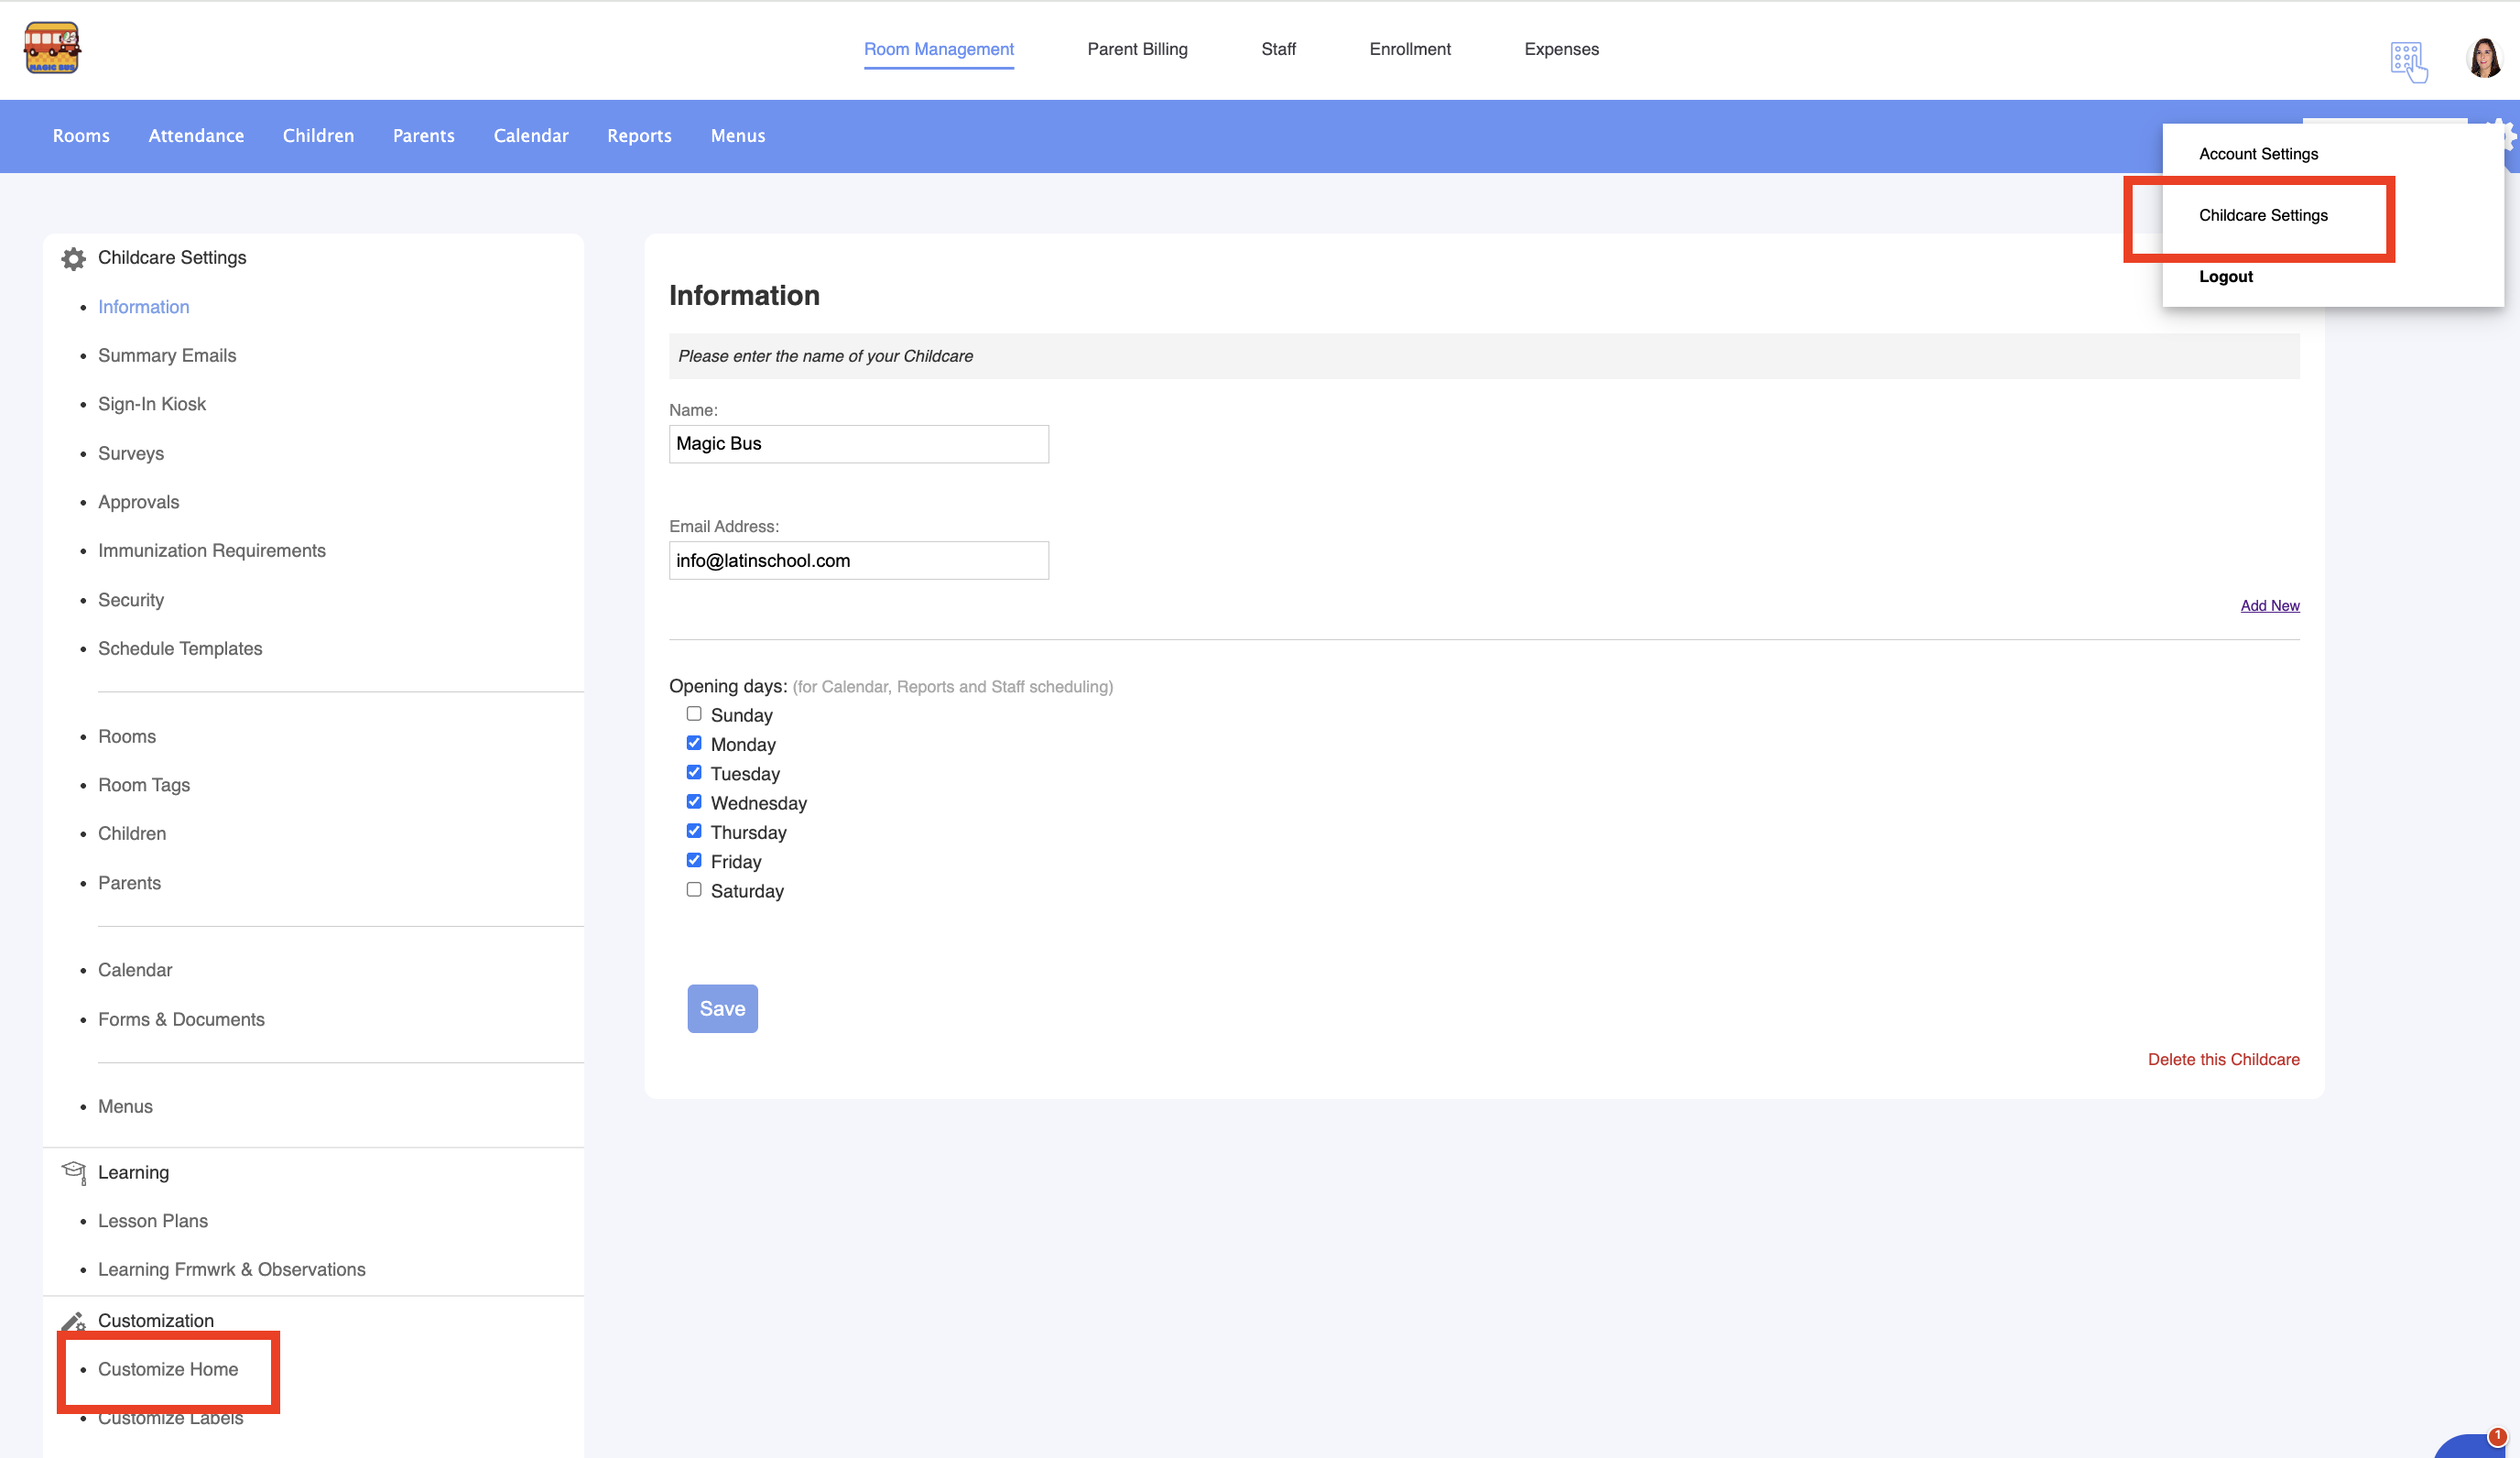Select Account Settings from the dropdown menu
2520x1458 pixels.
(x=2258, y=154)
